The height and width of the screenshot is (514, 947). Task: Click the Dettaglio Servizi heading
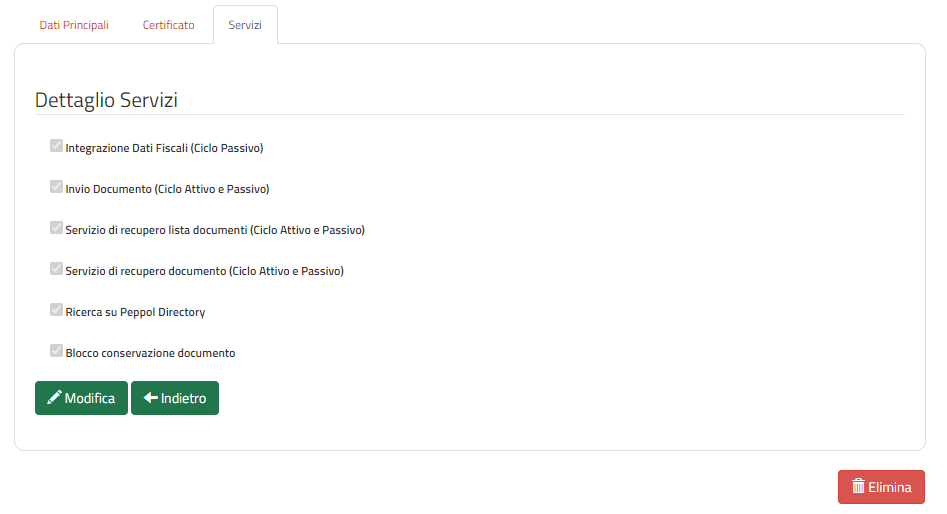pos(106,100)
